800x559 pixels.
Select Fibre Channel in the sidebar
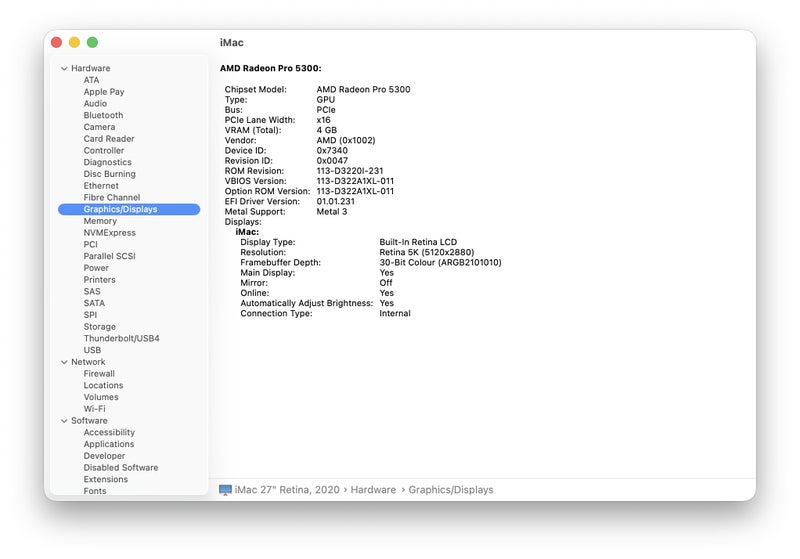point(112,197)
